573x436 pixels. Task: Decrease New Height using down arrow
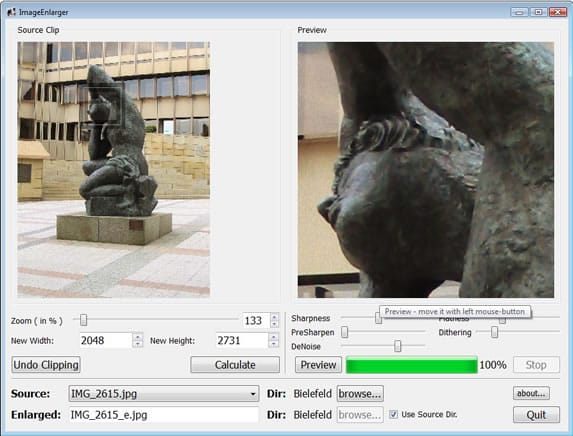[x=274, y=344]
